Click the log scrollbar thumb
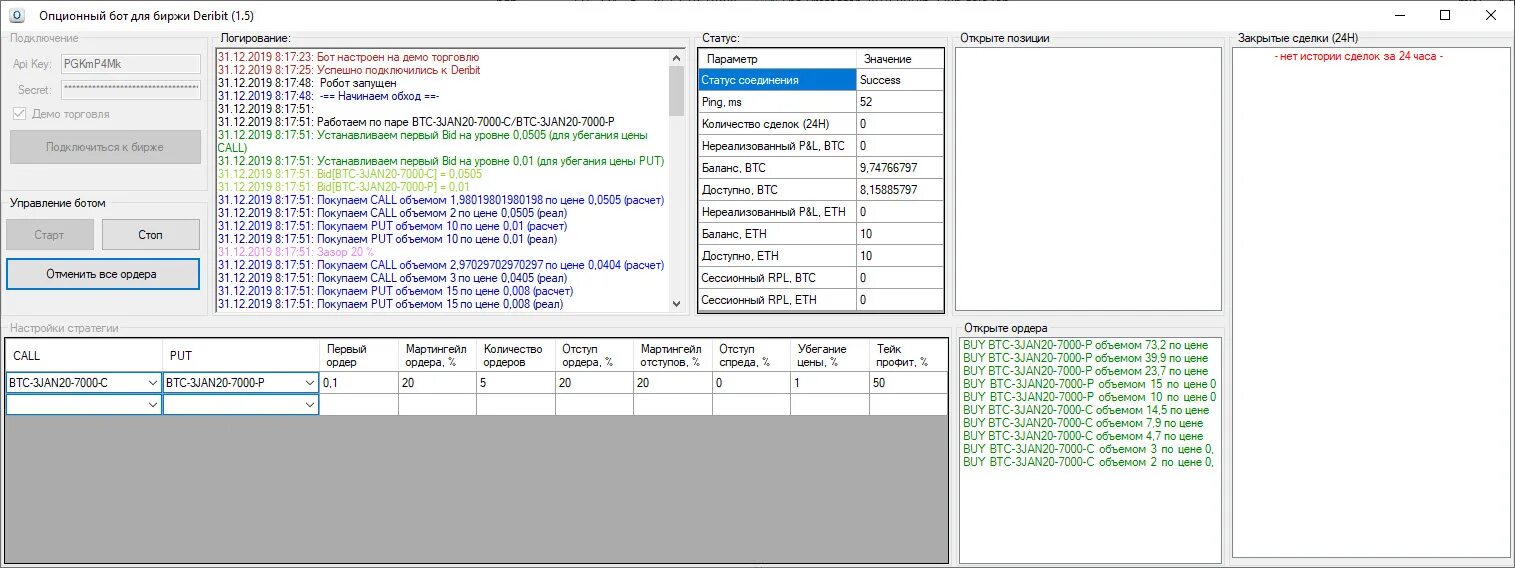1515x568 pixels. (677, 91)
